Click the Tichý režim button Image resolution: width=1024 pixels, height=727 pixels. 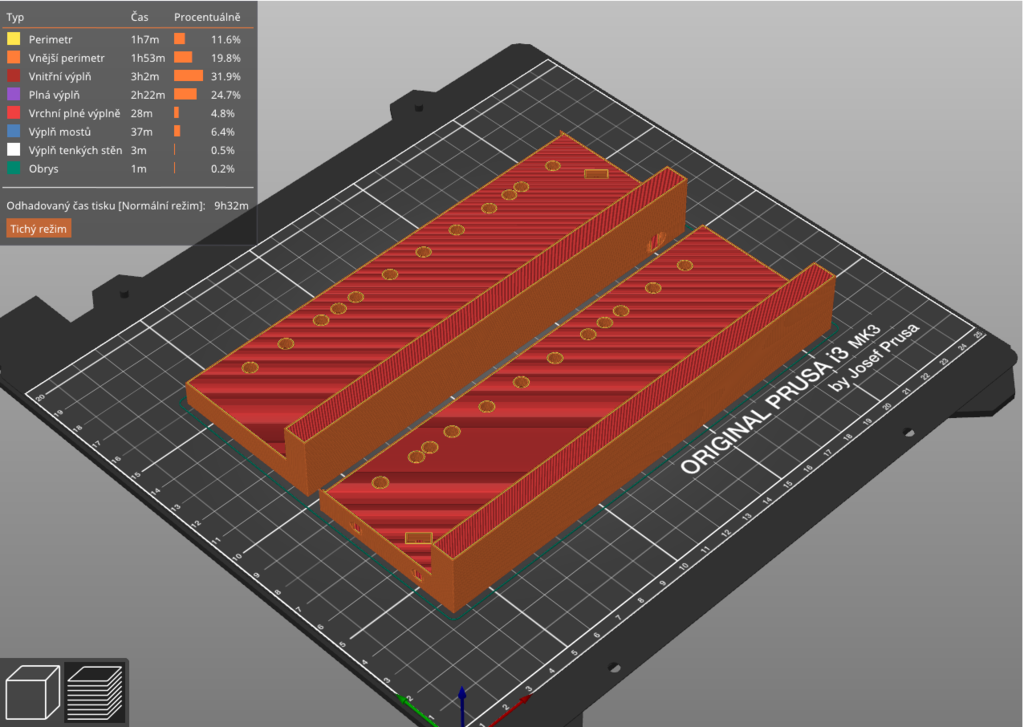coord(39,229)
